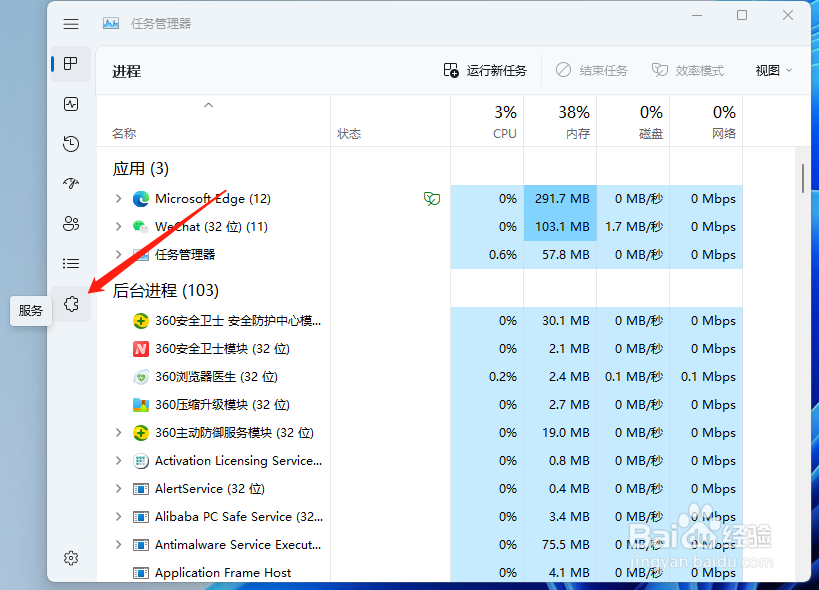
Task: Expand the Antimalware Service Executable row
Action: [x=119, y=545]
